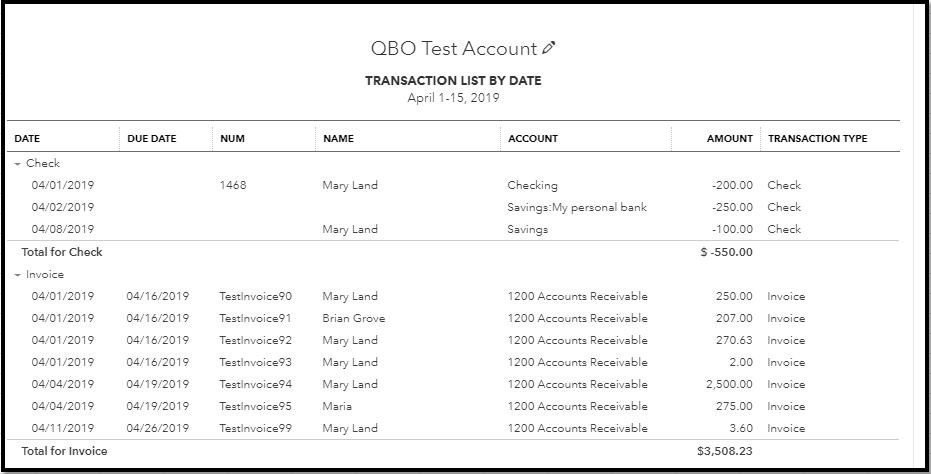Collapse the Invoice group arrow
Image resolution: width=931 pixels, height=474 pixels.
pos(18,274)
